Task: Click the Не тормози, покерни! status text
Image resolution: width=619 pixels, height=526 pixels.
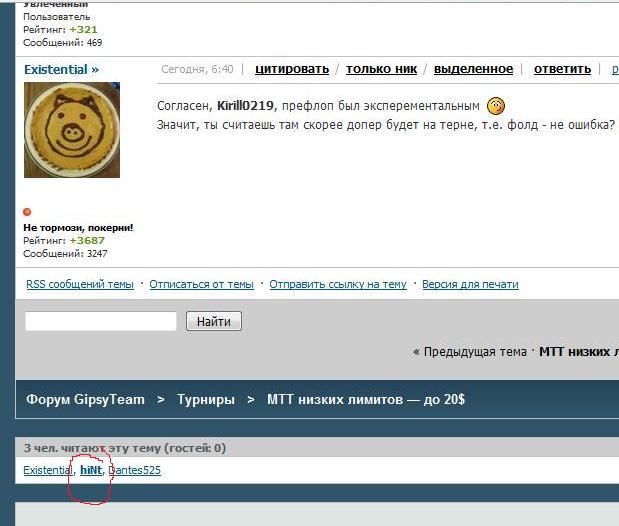Action: click(x=78, y=228)
